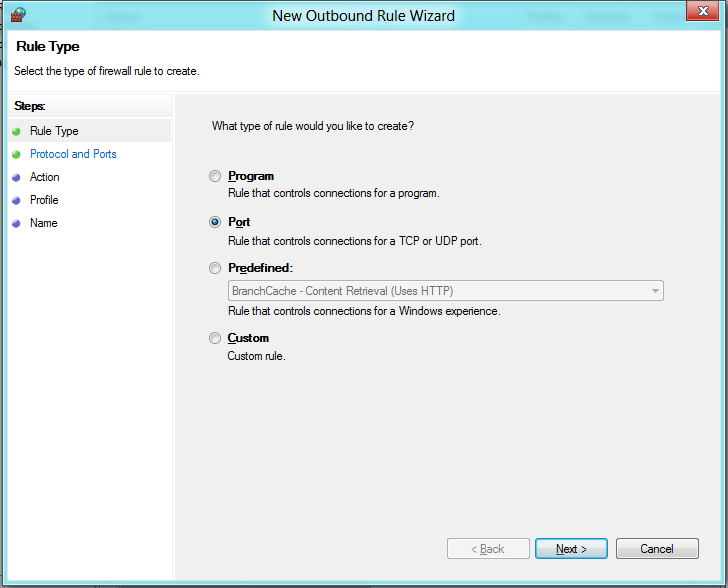Click the Back button

(x=489, y=549)
